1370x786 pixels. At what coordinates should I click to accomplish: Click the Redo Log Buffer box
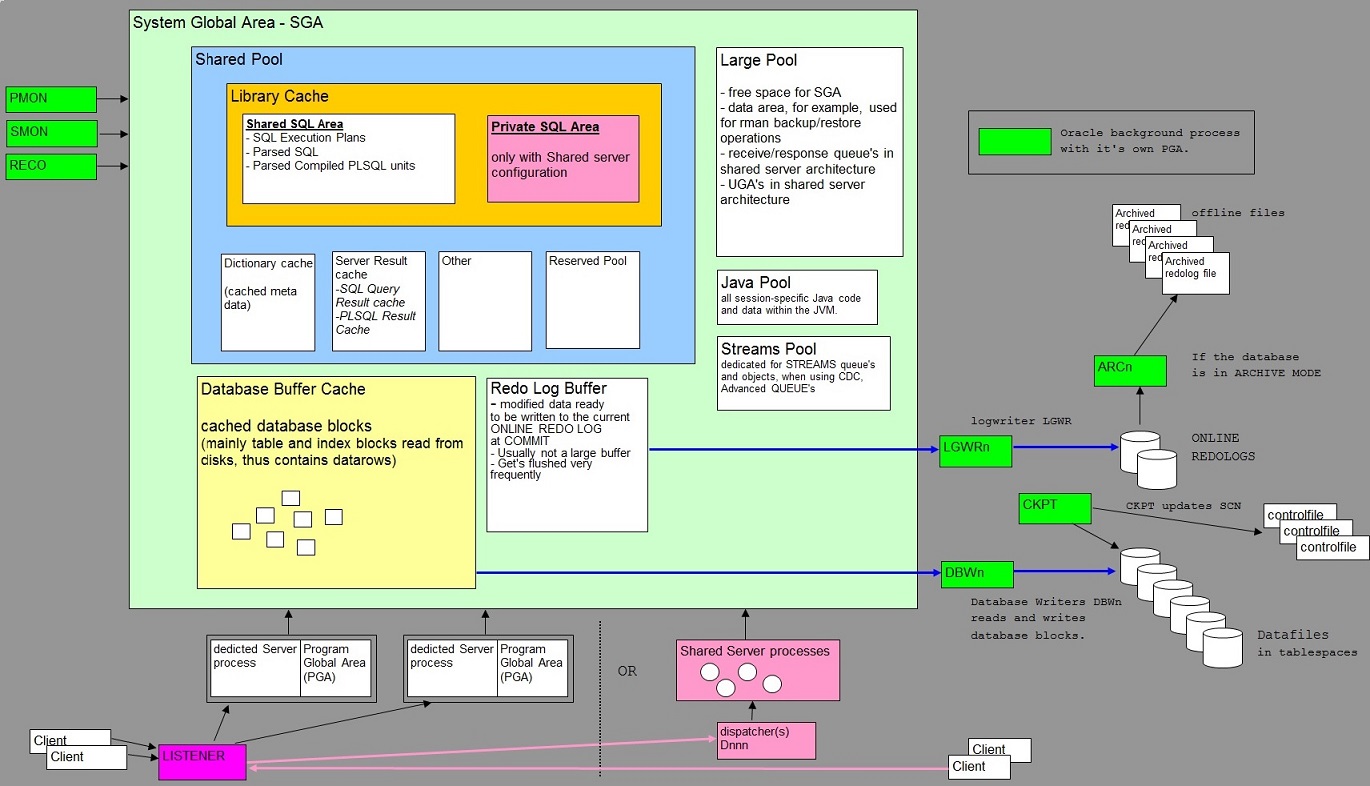567,454
